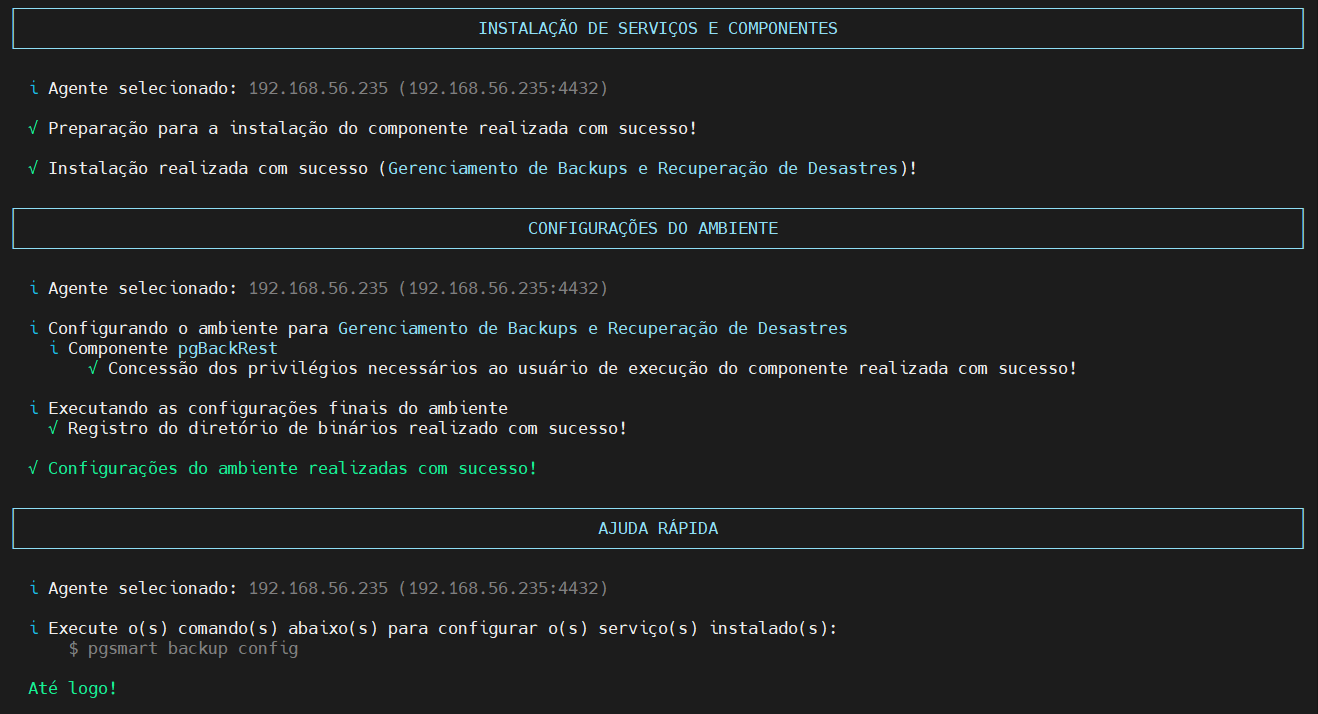1318x714 pixels.
Task: Click check mark beside 'Concessão dos privilégios'
Action: tap(93, 368)
